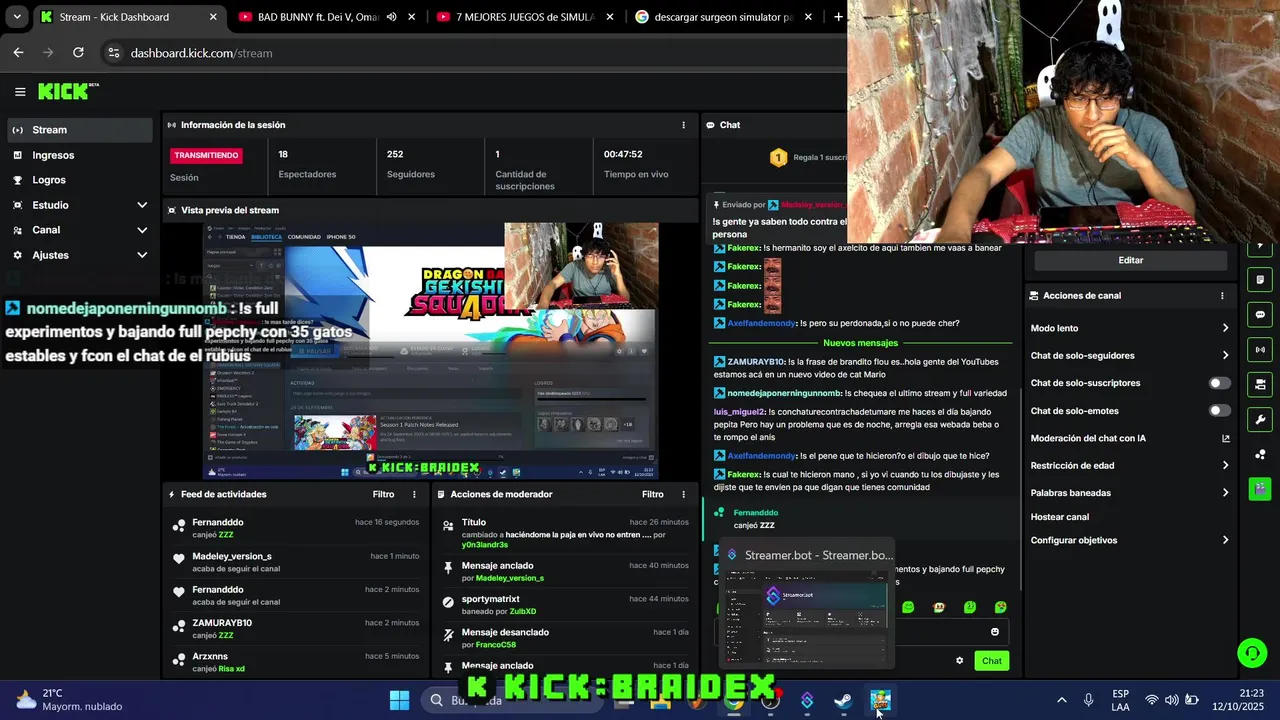Go back with the browser back arrow
The width and height of the screenshot is (1280, 720).
(x=18, y=53)
